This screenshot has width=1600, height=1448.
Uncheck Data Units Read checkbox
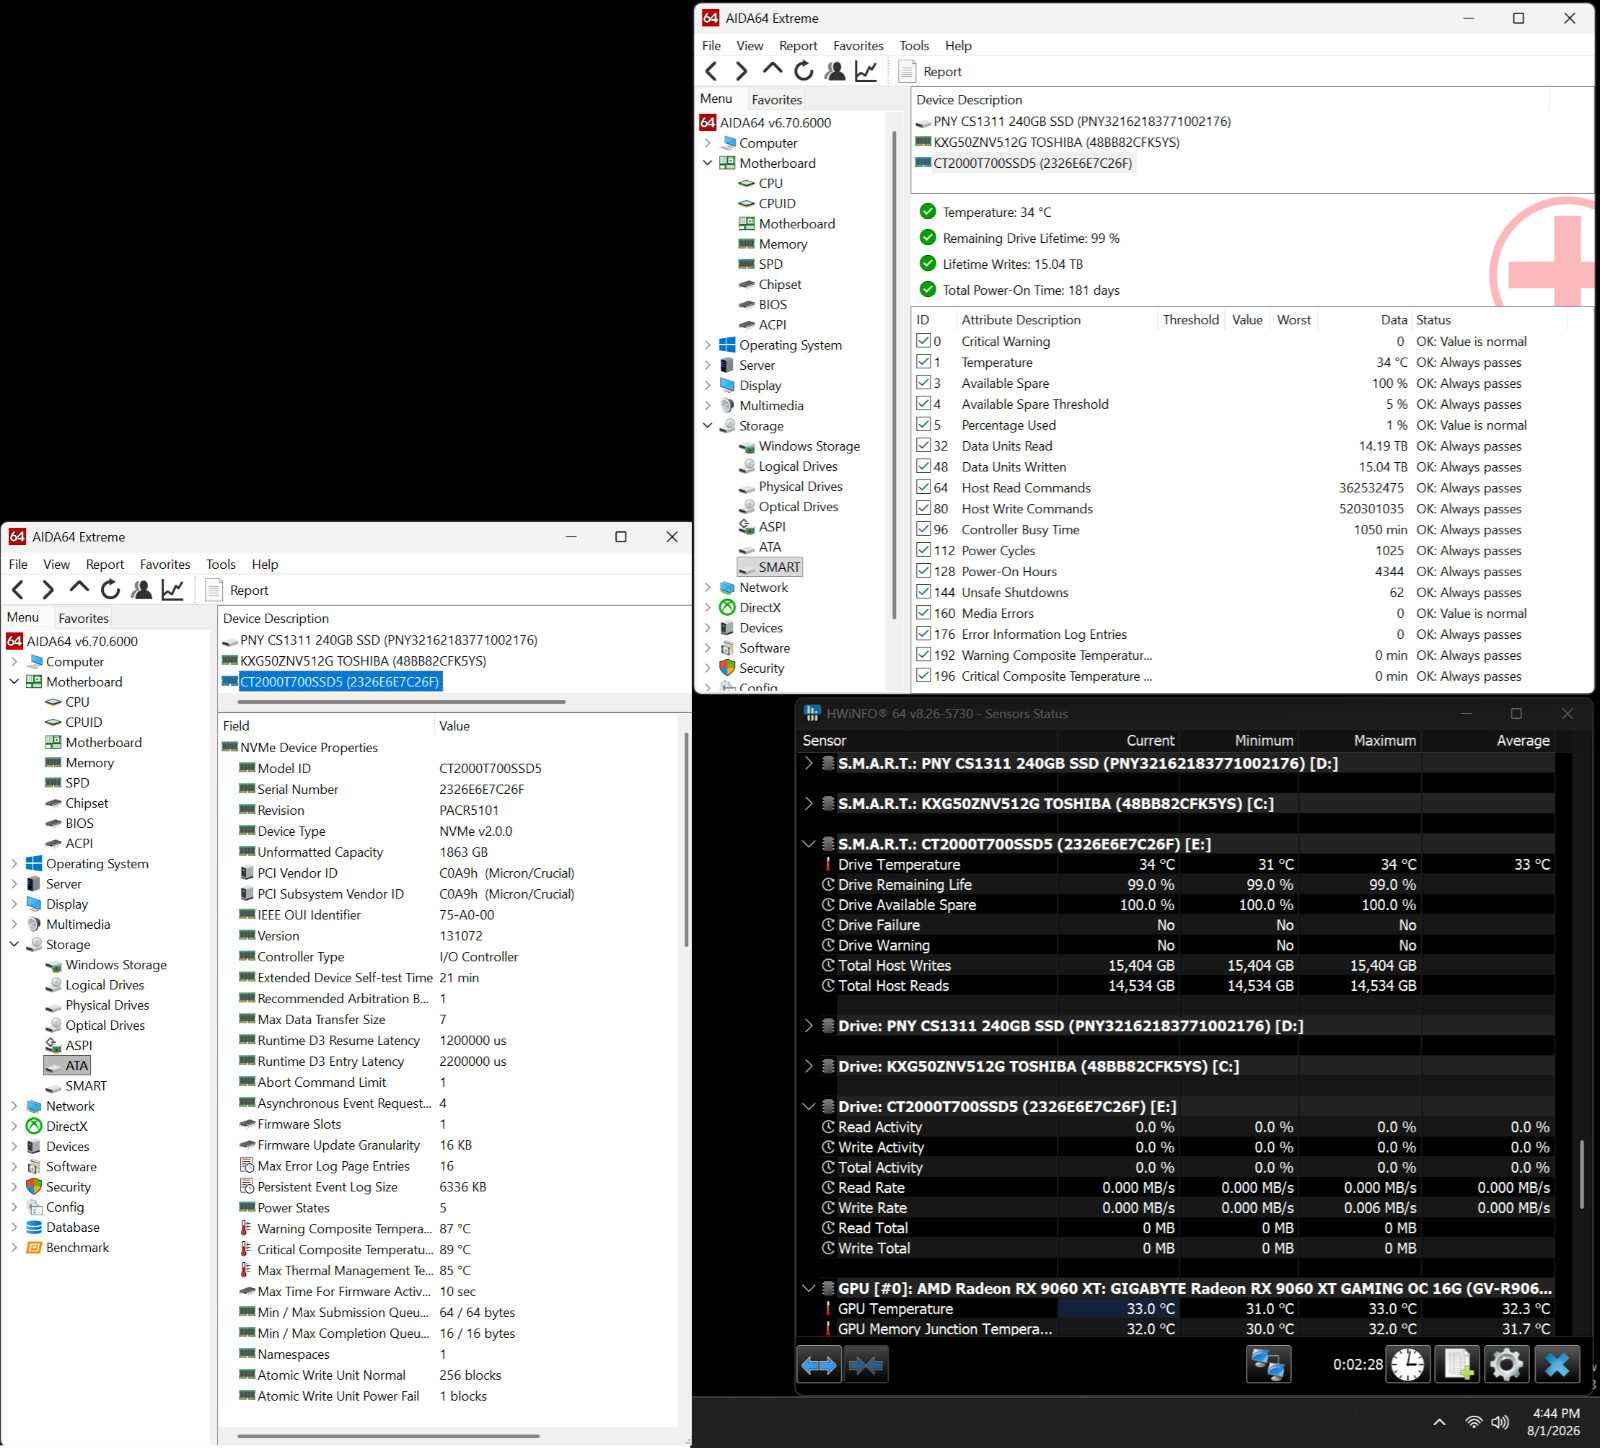pos(923,446)
